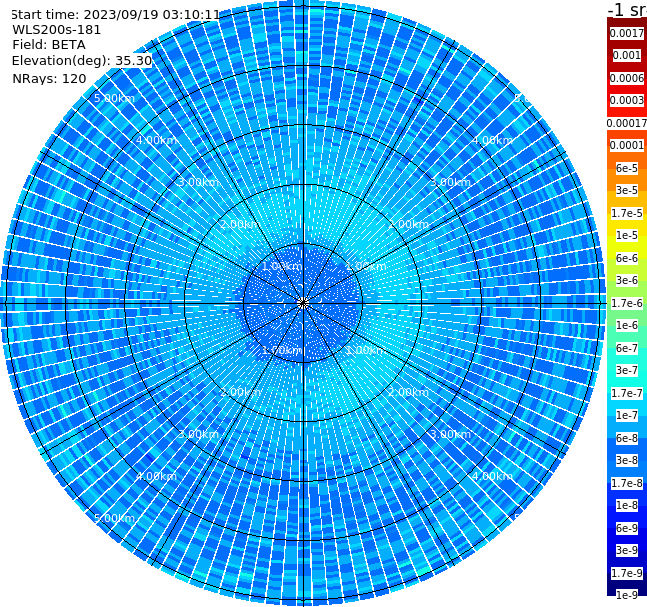Click the 1e-8 colorbar label
Screen dimensions: 647x607
point(627,505)
